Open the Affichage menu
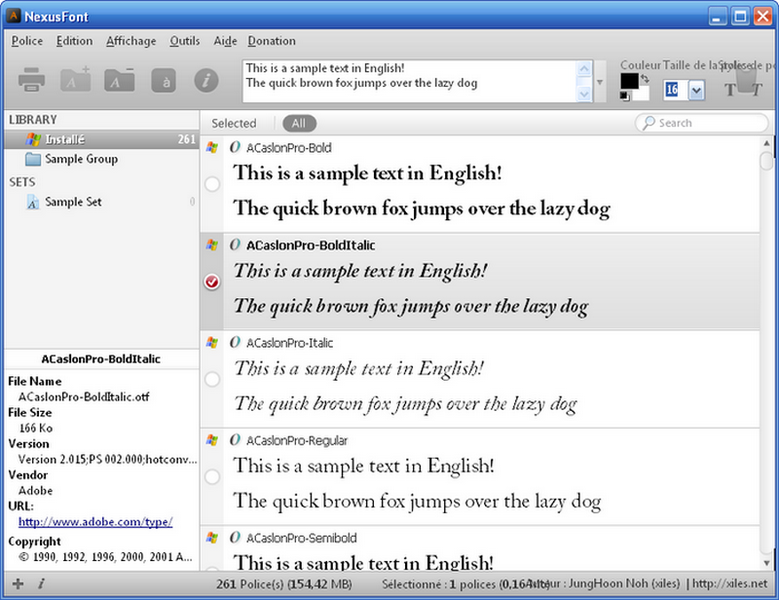This screenshot has width=779, height=600. [x=131, y=41]
